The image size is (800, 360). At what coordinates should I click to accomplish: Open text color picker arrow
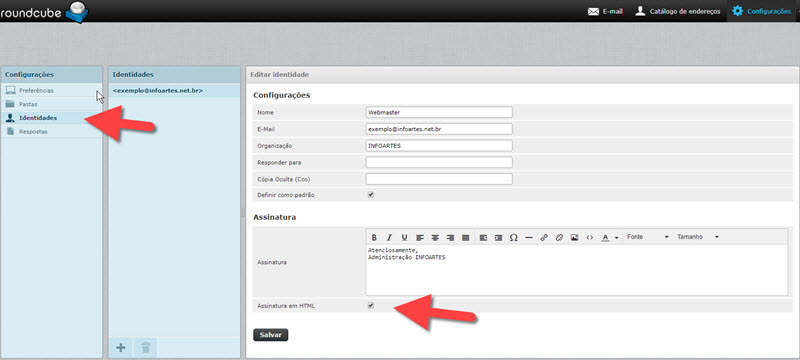click(x=616, y=238)
